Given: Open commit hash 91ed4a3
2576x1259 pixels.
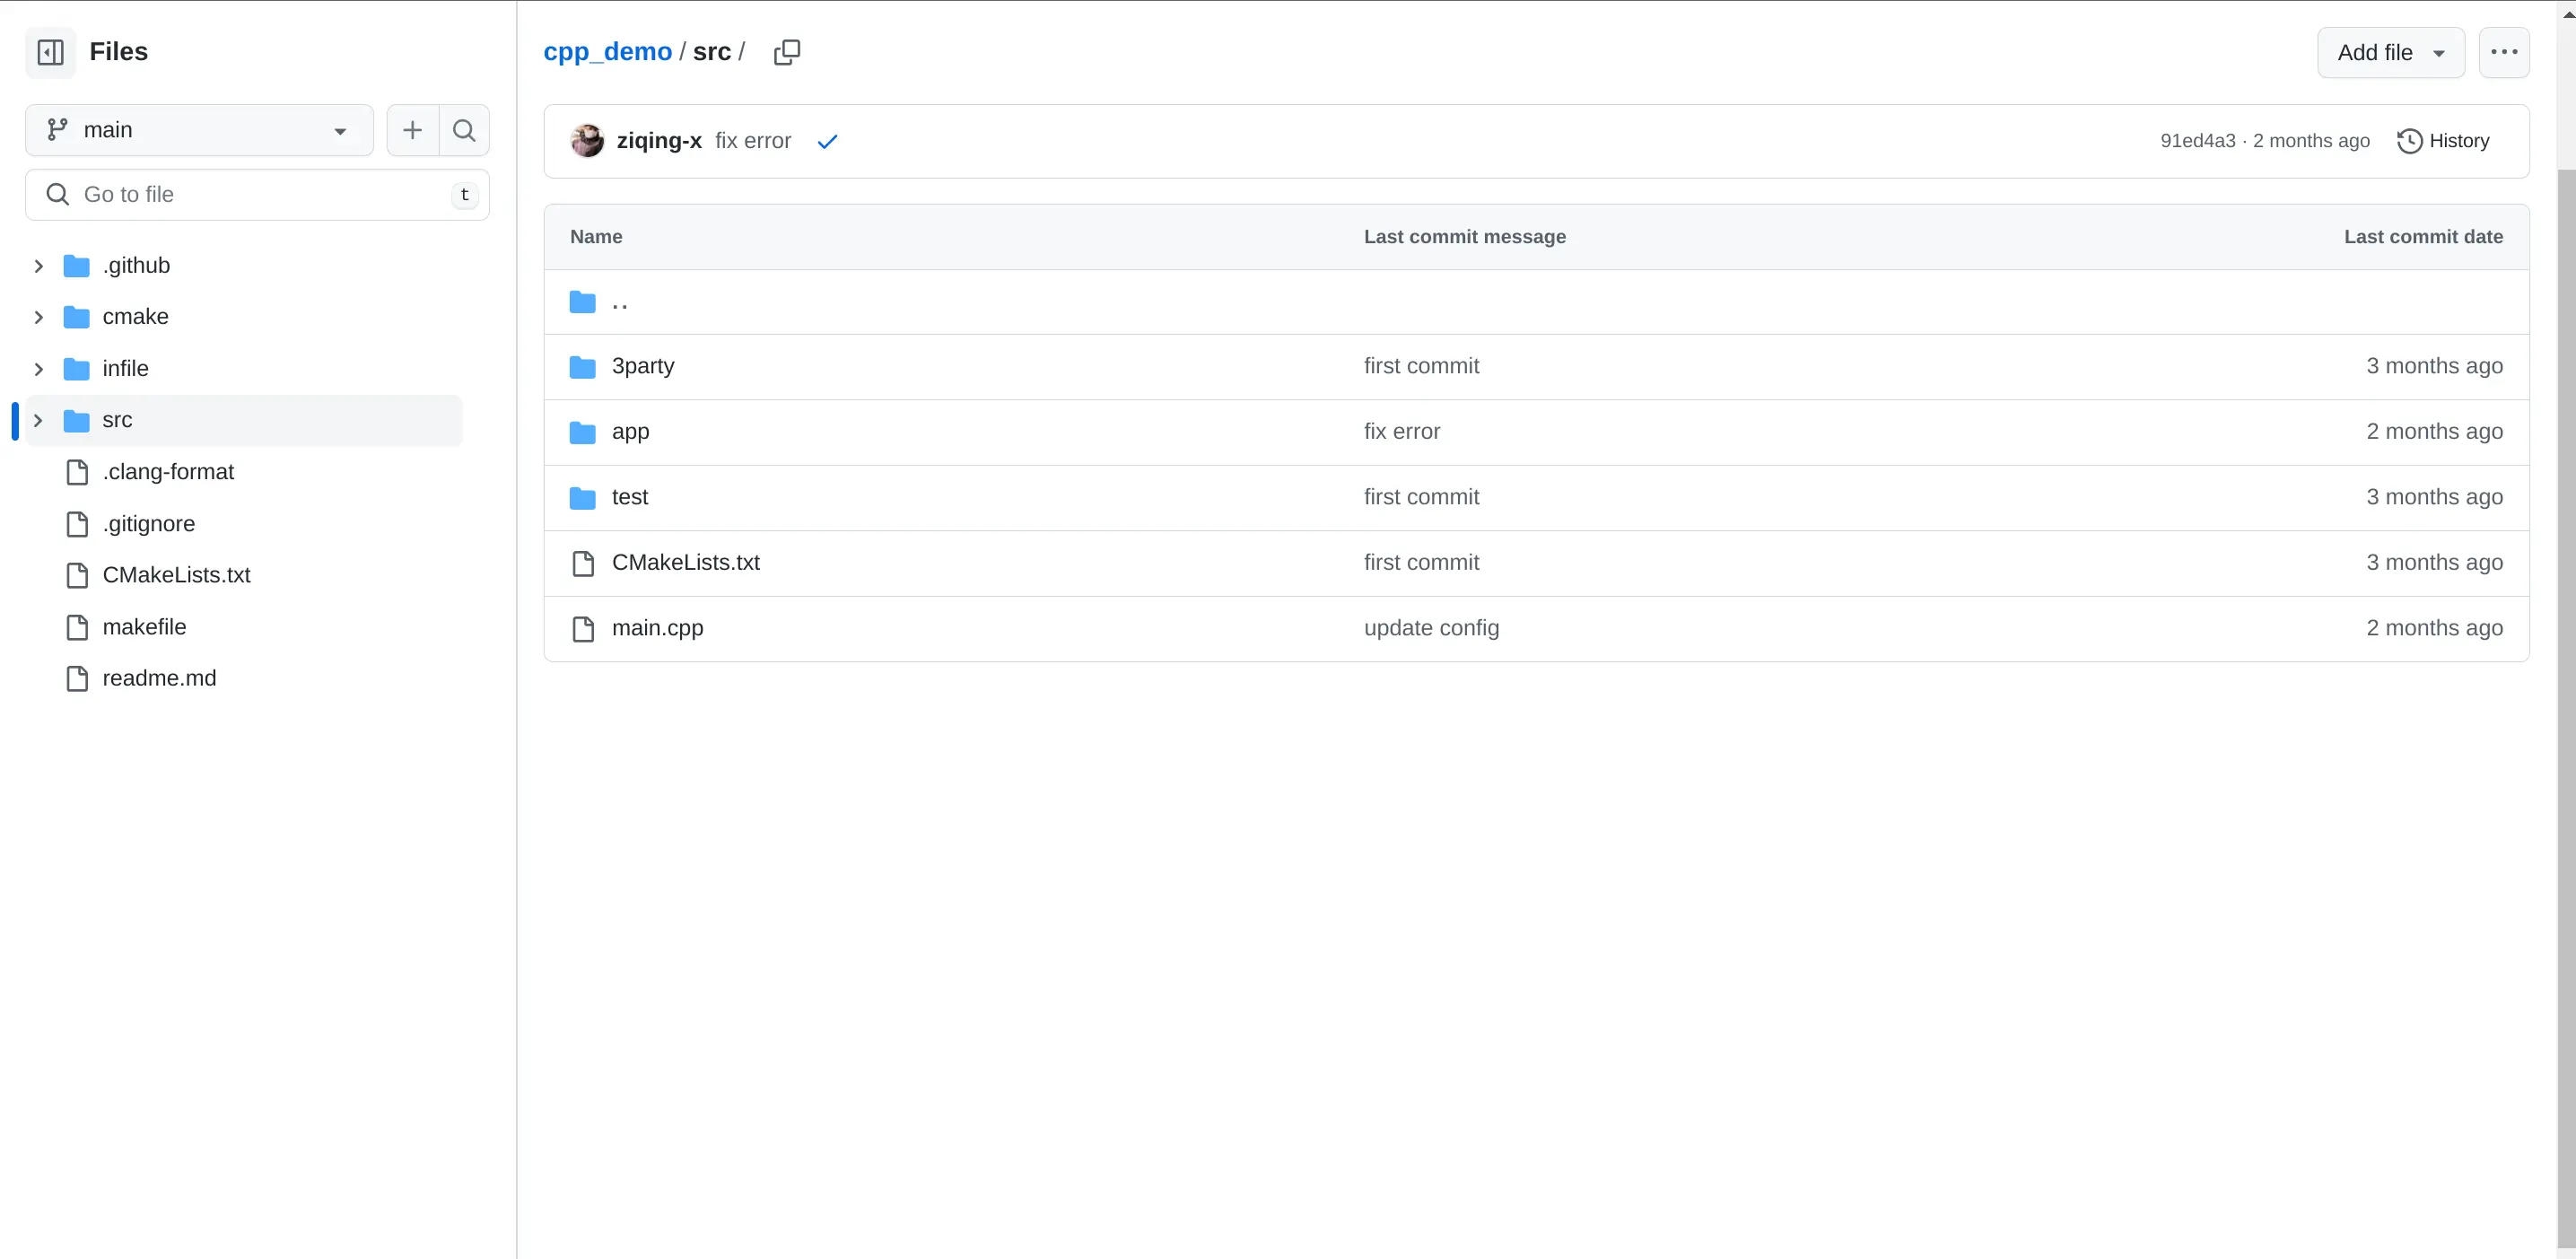Looking at the screenshot, I should point(2197,141).
